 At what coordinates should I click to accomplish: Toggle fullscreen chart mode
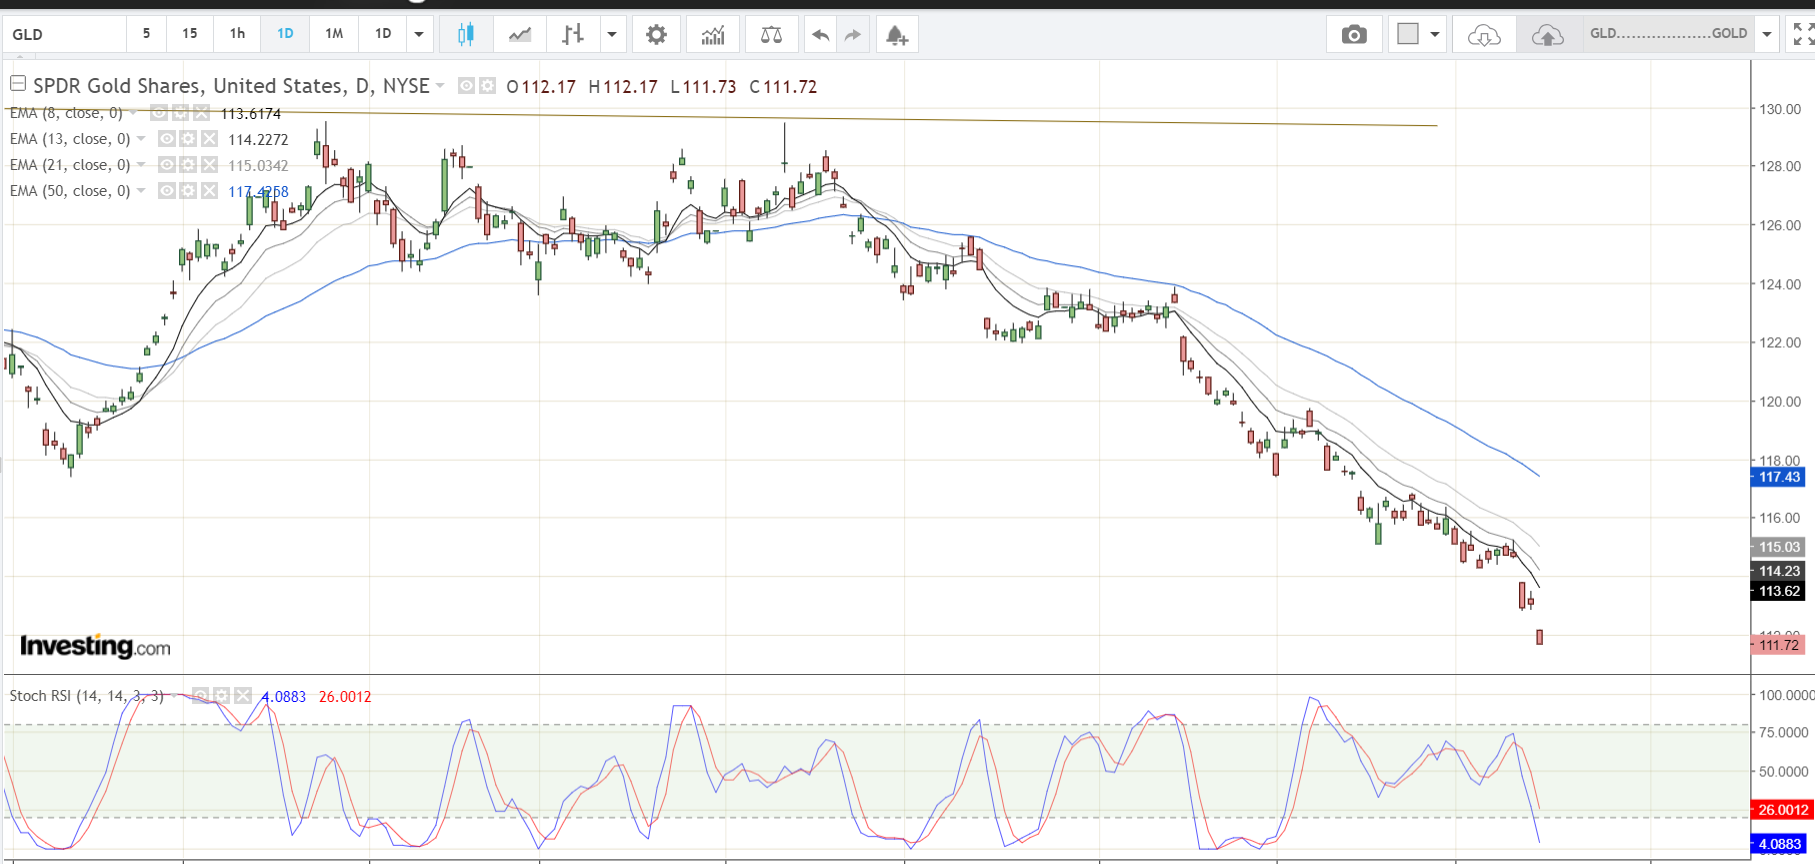click(x=1802, y=34)
